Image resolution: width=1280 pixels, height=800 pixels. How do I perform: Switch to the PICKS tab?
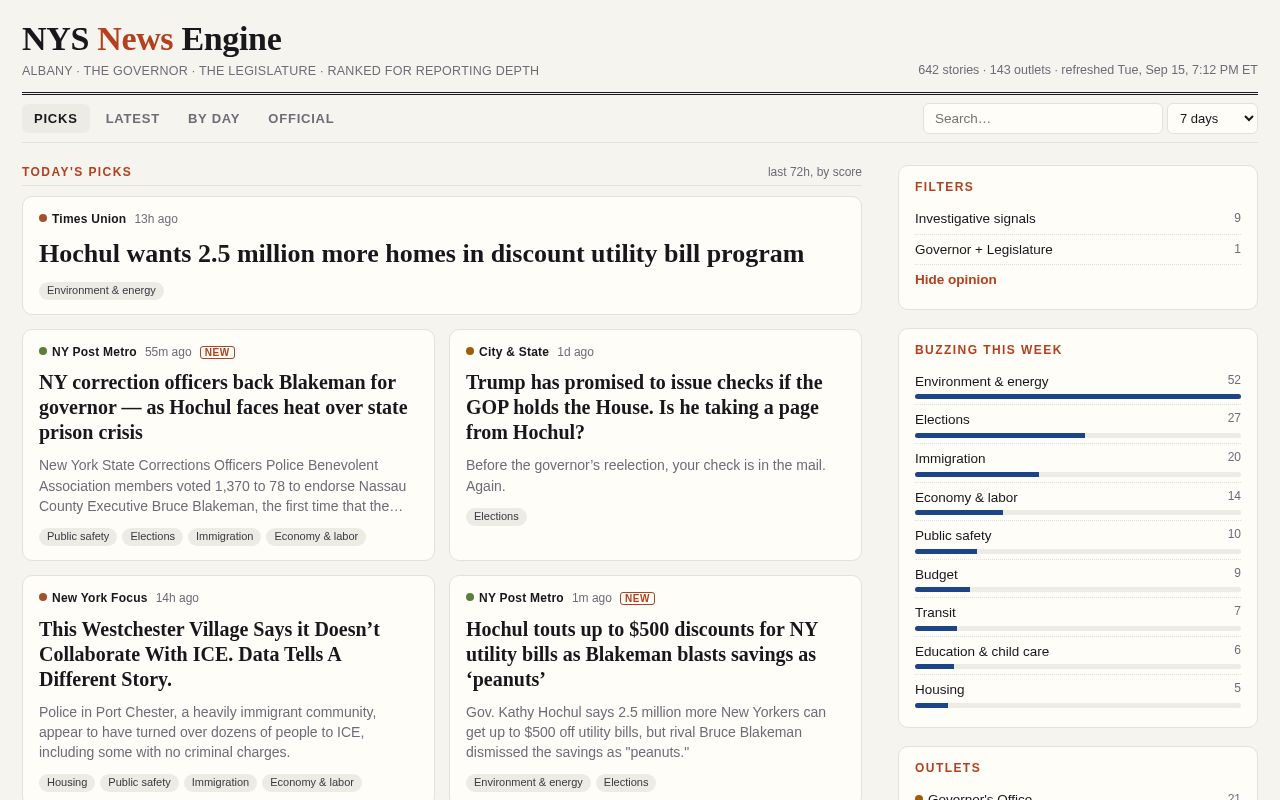click(x=56, y=118)
